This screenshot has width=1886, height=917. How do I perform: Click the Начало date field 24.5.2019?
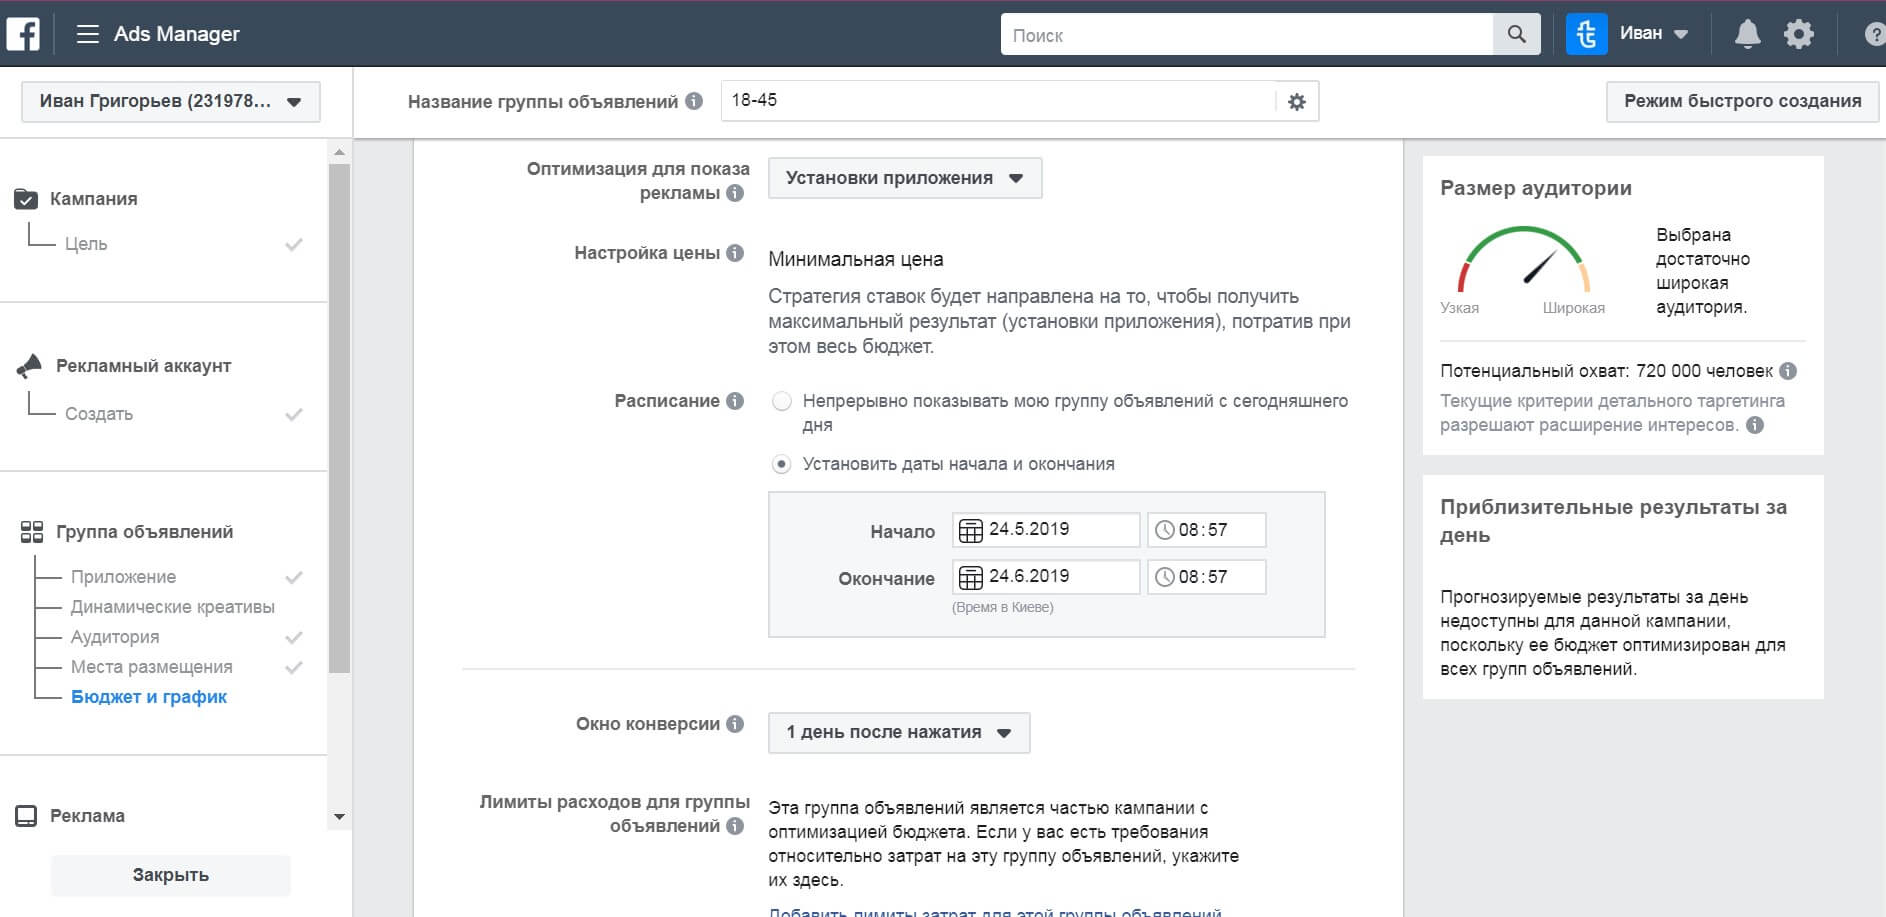(x=1046, y=530)
